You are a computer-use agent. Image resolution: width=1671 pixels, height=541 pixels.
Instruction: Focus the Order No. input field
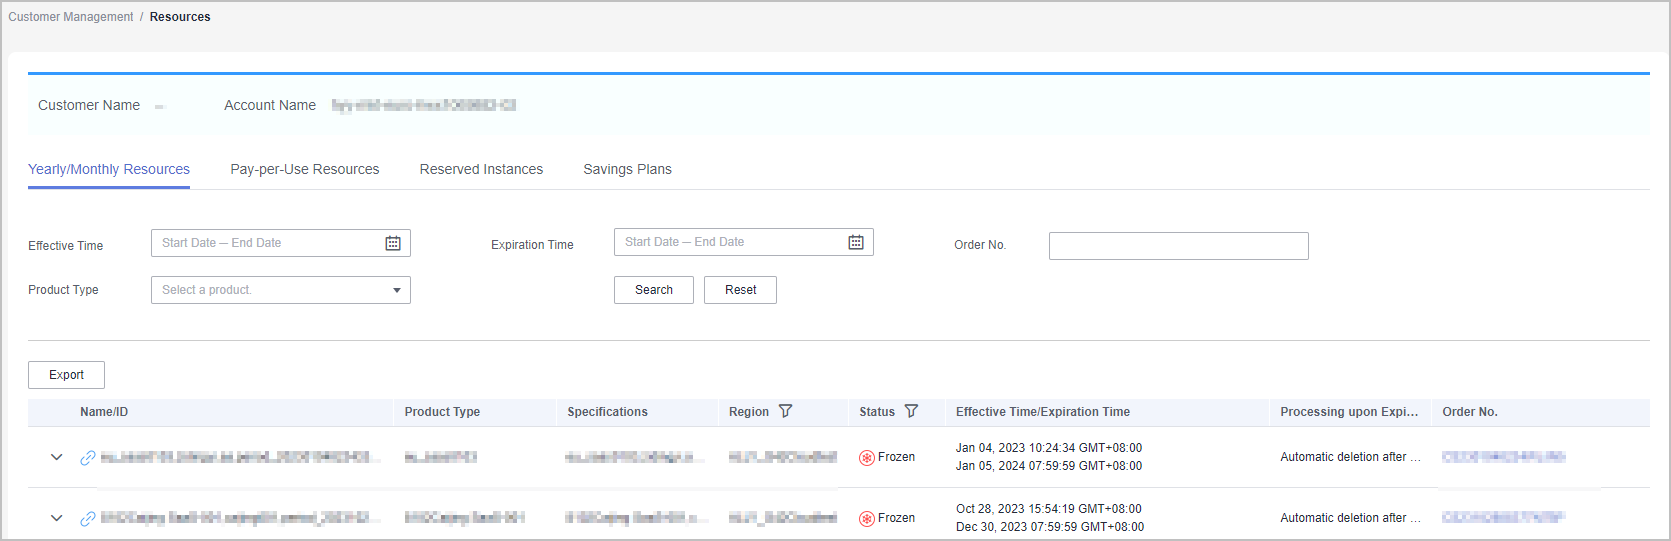pyautogui.click(x=1178, y=246)
